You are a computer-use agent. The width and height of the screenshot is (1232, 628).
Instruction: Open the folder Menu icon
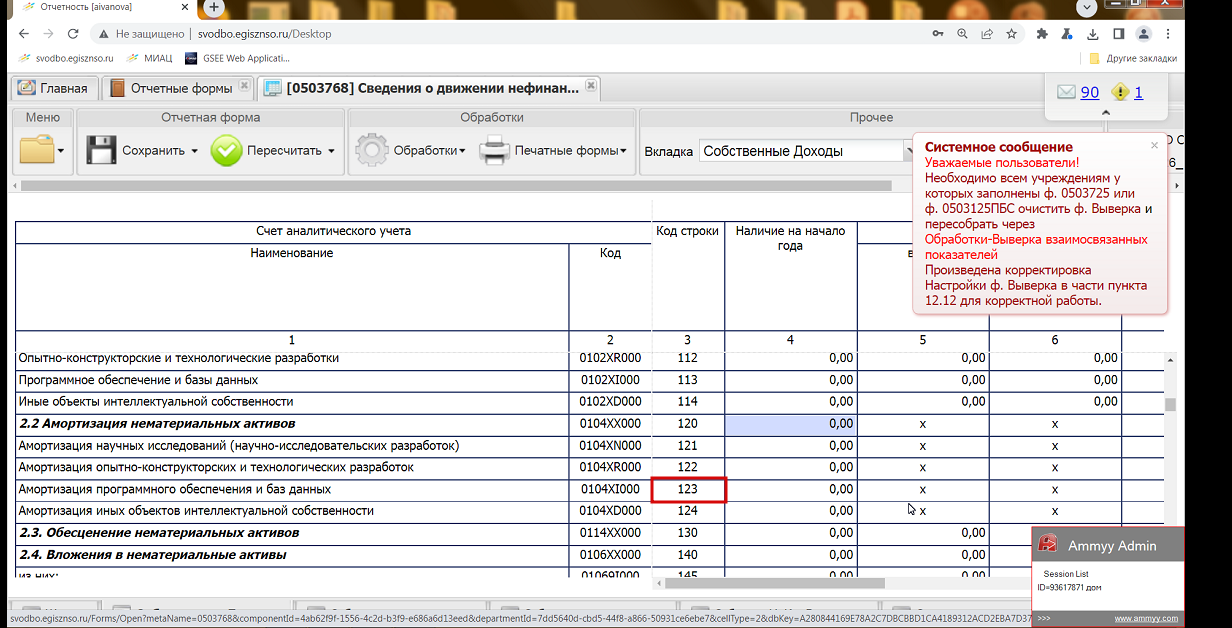coord(37,151)
